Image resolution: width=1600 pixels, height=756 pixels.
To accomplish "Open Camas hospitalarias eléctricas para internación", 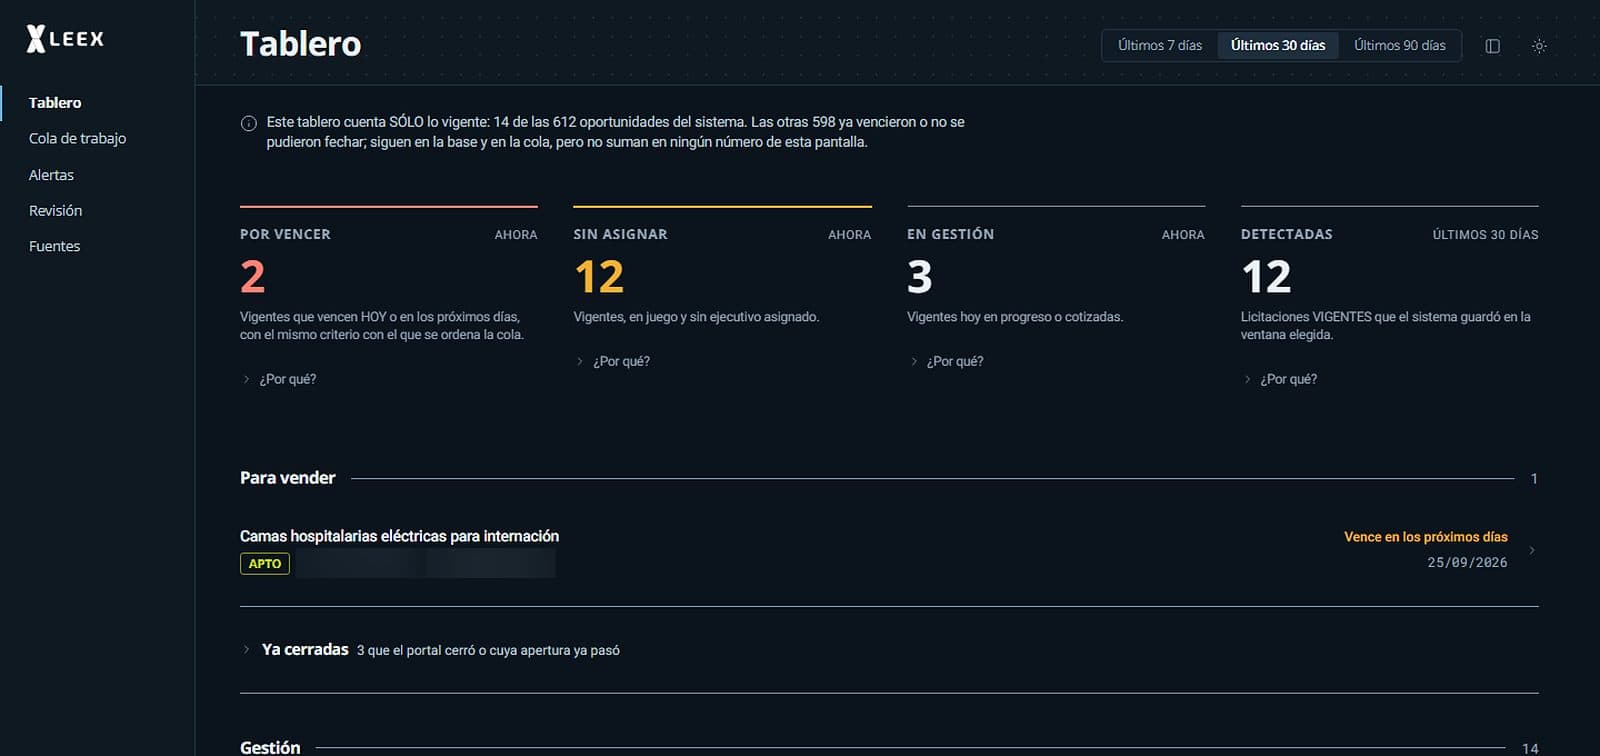I will point(399,536).
